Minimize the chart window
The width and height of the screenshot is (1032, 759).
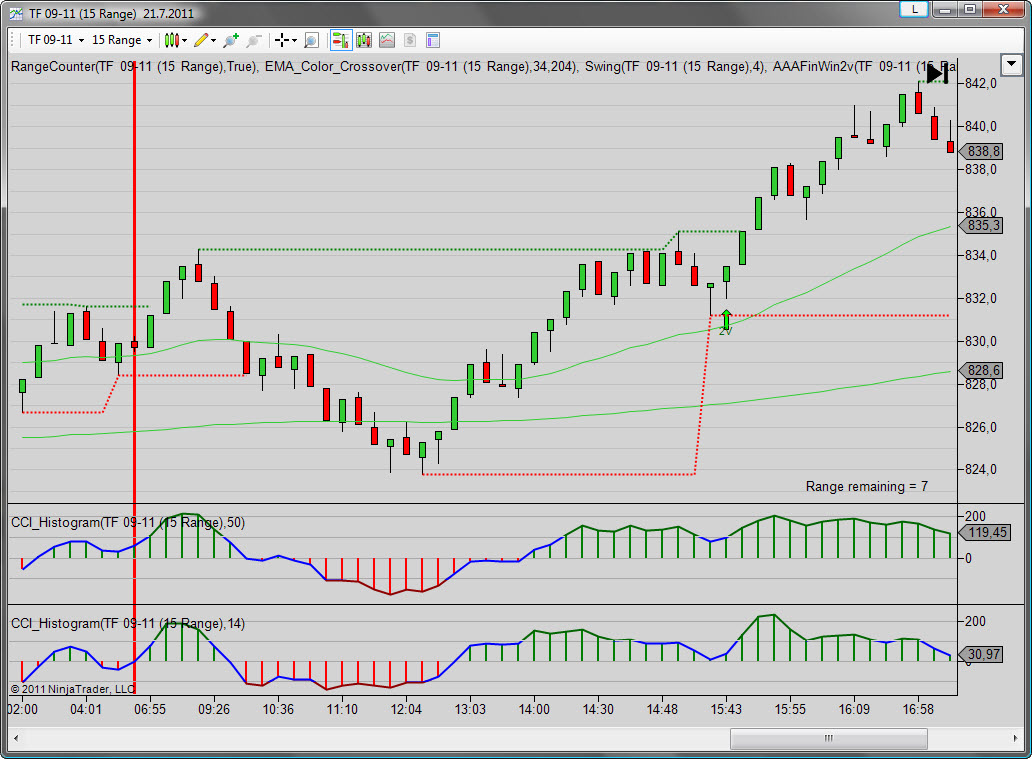[945, 9]
